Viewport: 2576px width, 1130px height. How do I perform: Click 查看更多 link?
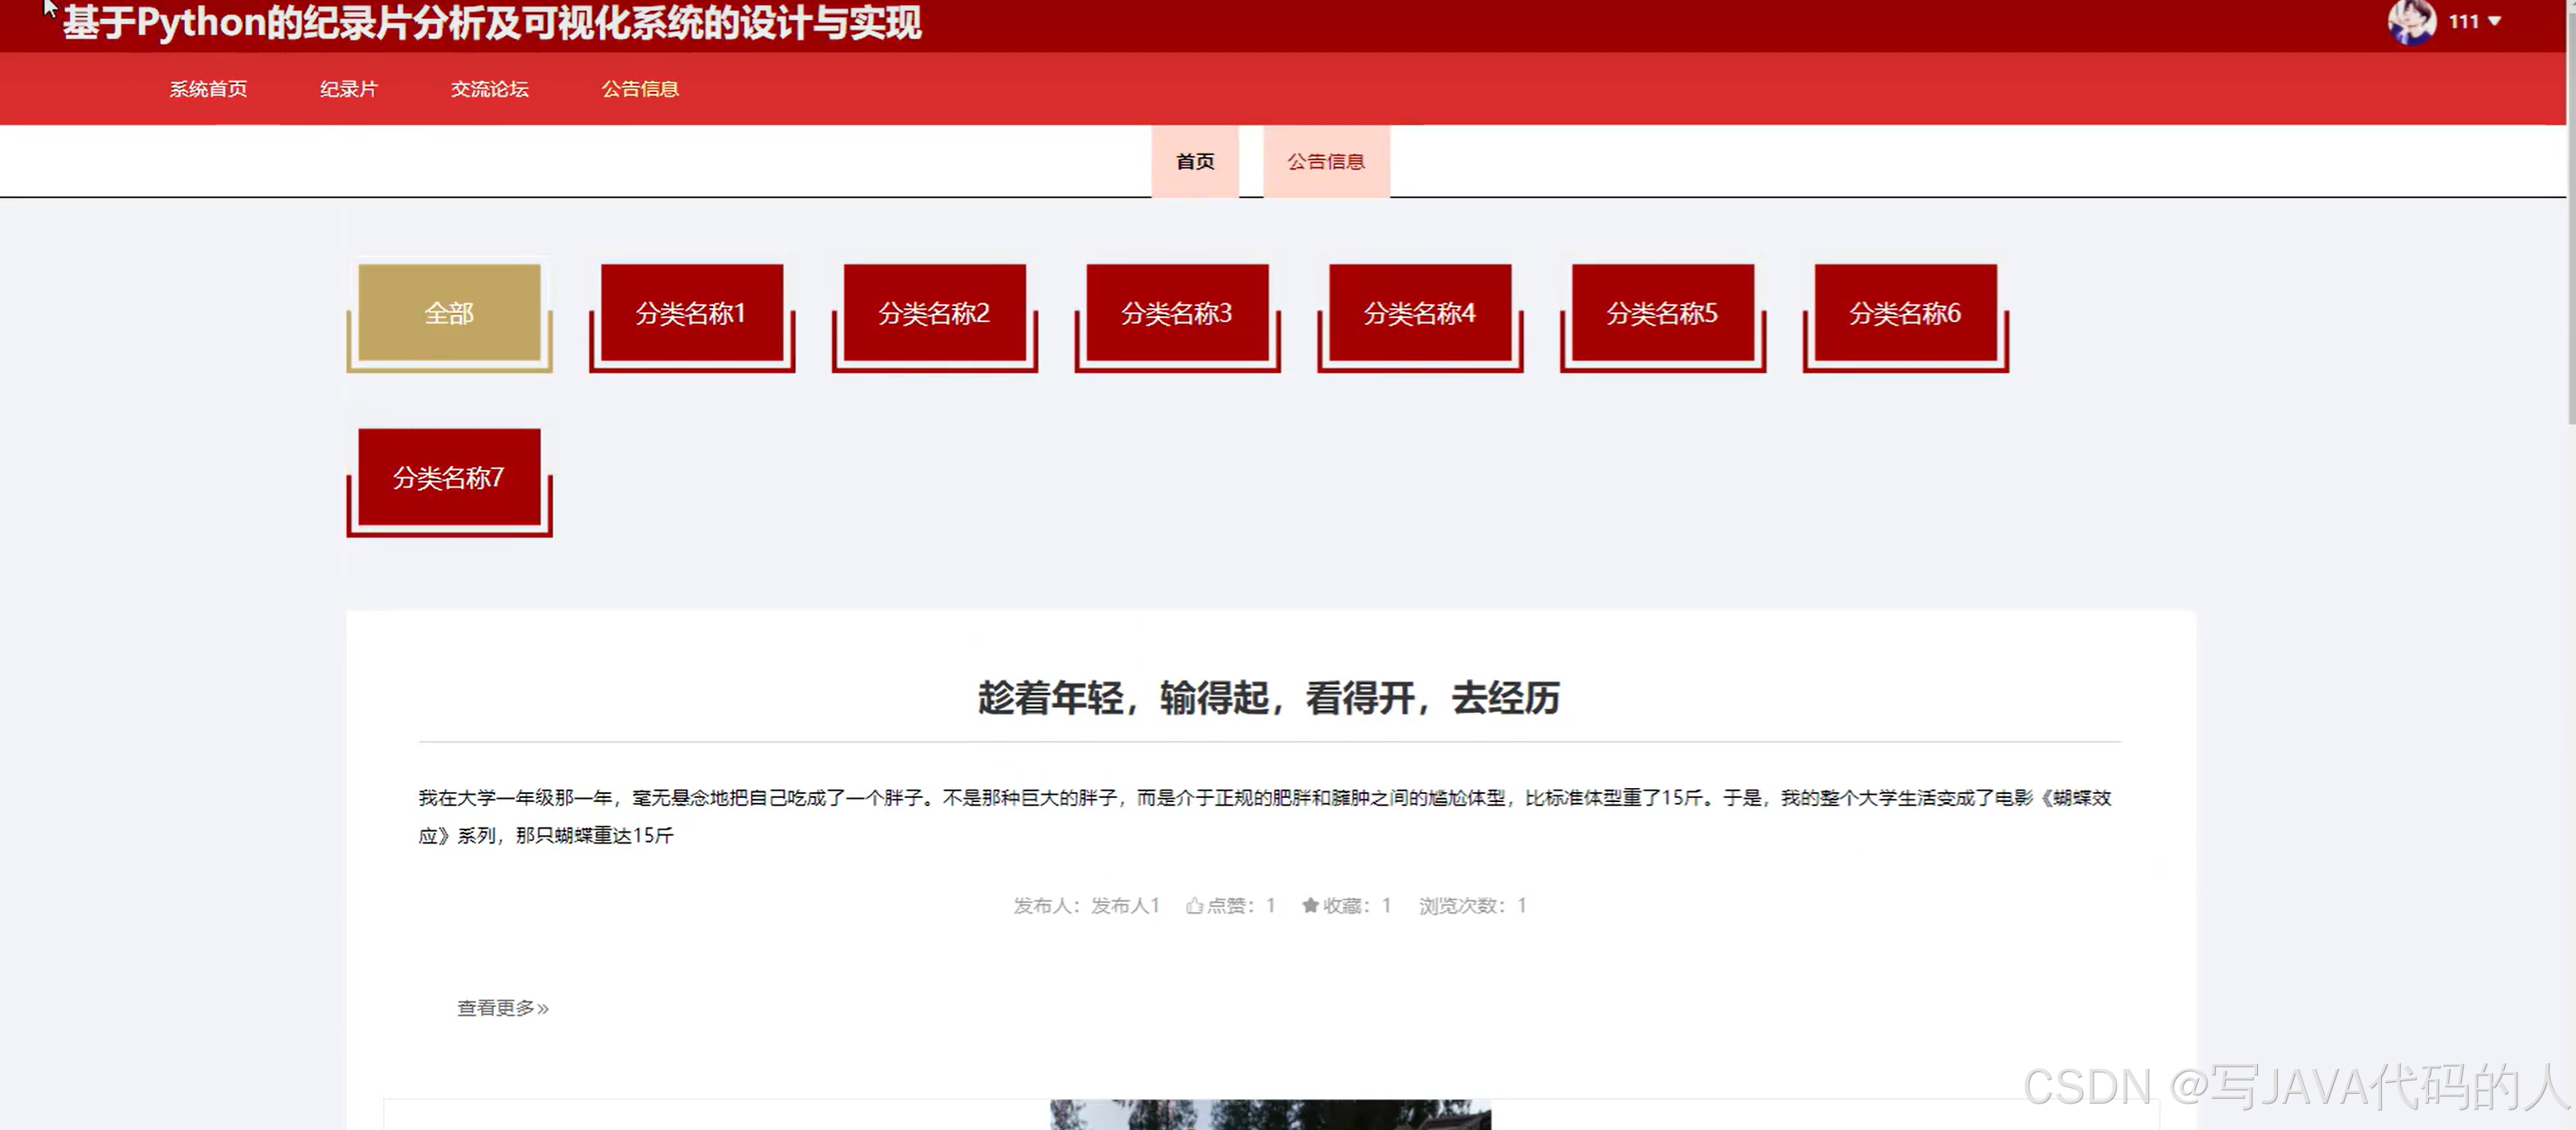(x=502, y=1008)
